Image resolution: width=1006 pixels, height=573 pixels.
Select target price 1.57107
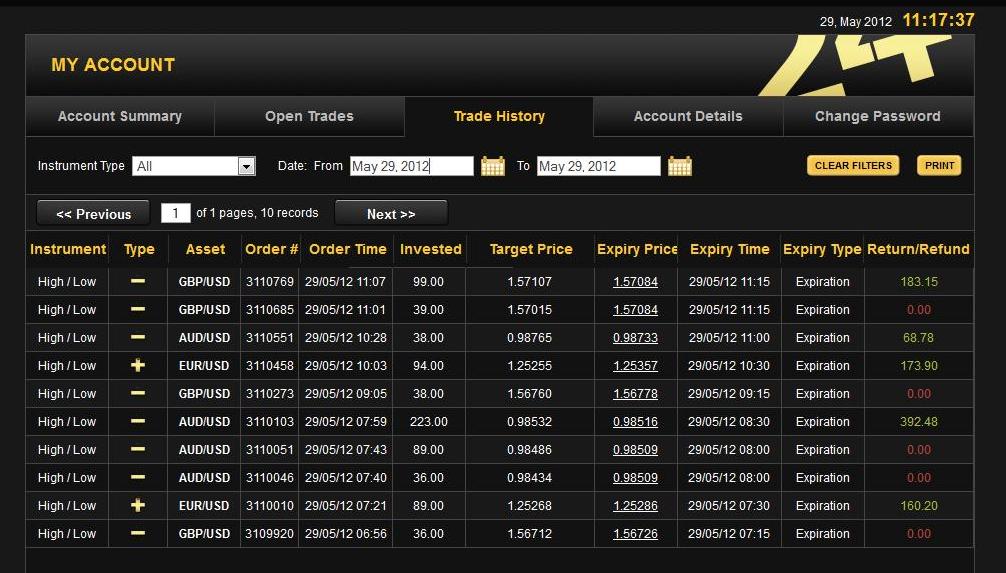529,282
